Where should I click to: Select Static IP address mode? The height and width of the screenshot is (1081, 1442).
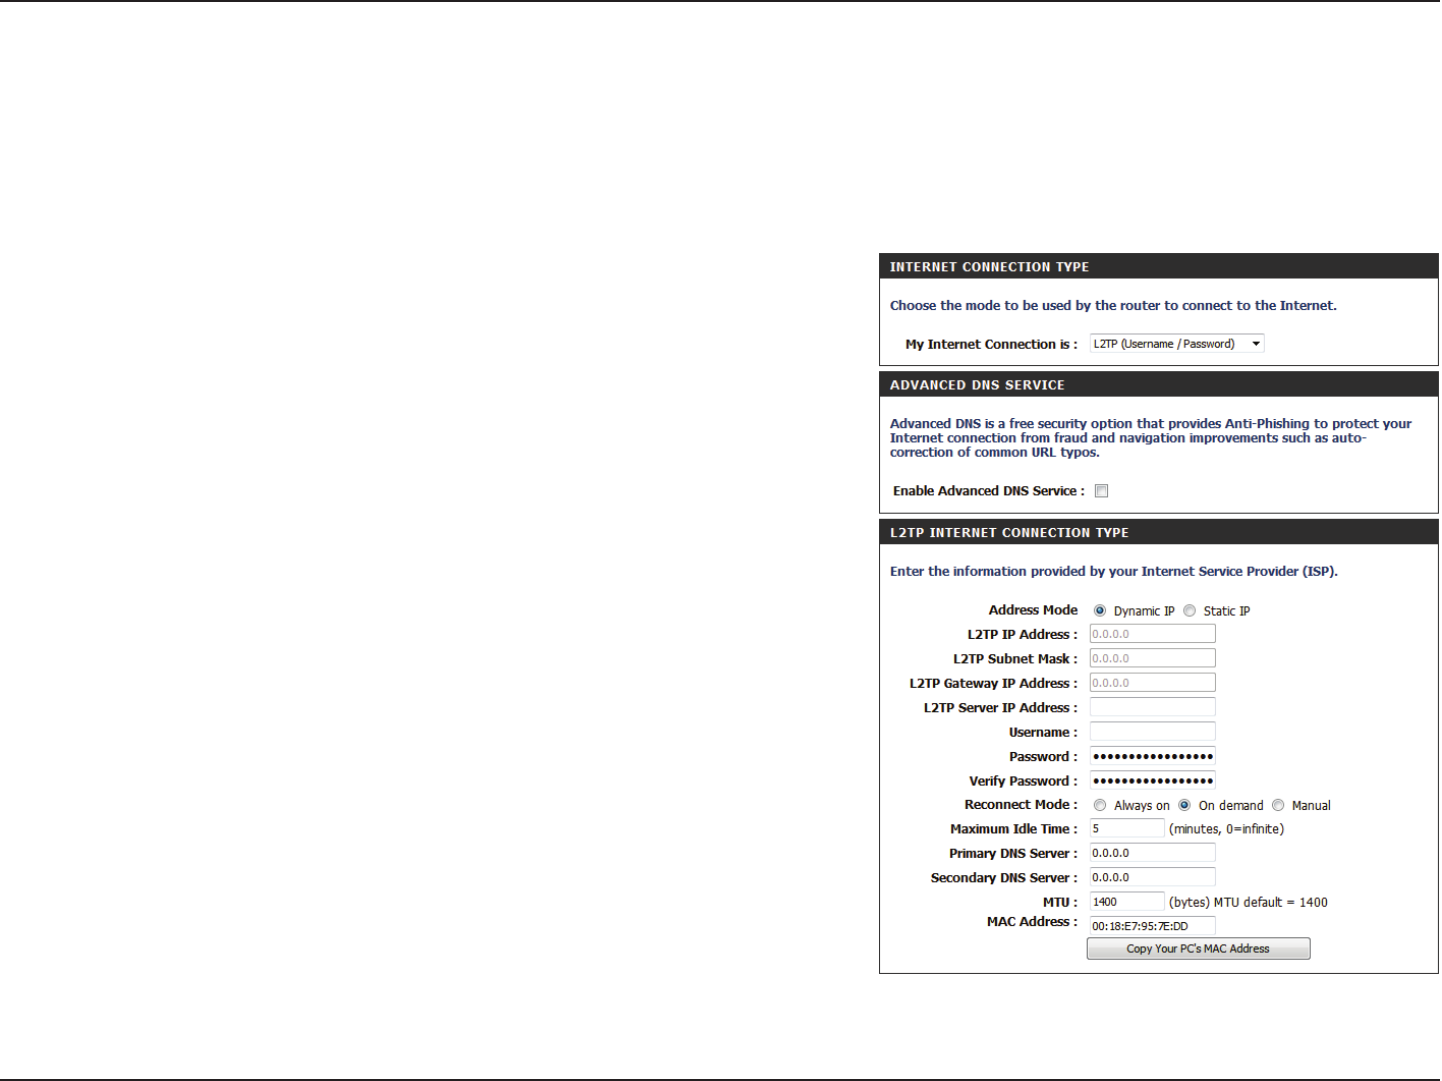1189,611
